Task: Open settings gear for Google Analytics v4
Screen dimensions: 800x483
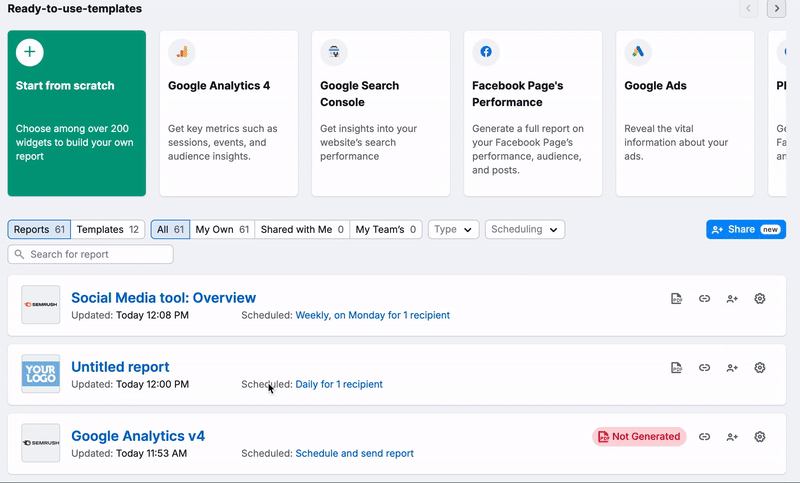Action: click(x=760, y=437)
